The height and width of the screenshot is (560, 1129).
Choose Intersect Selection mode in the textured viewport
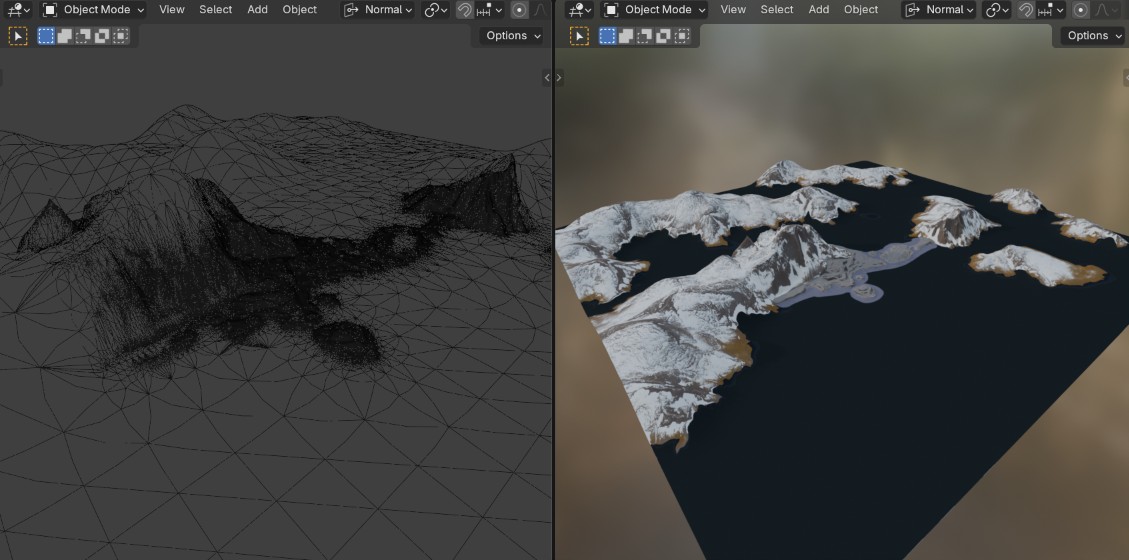coord(683,36)
